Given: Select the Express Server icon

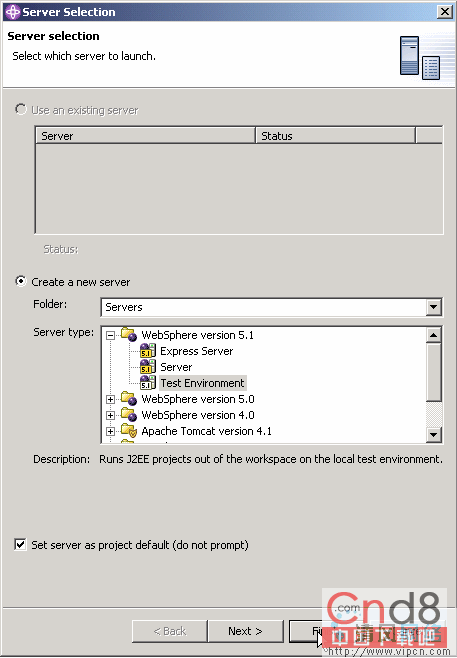Looking at the screenshot, I should click(x=148, y=351).
